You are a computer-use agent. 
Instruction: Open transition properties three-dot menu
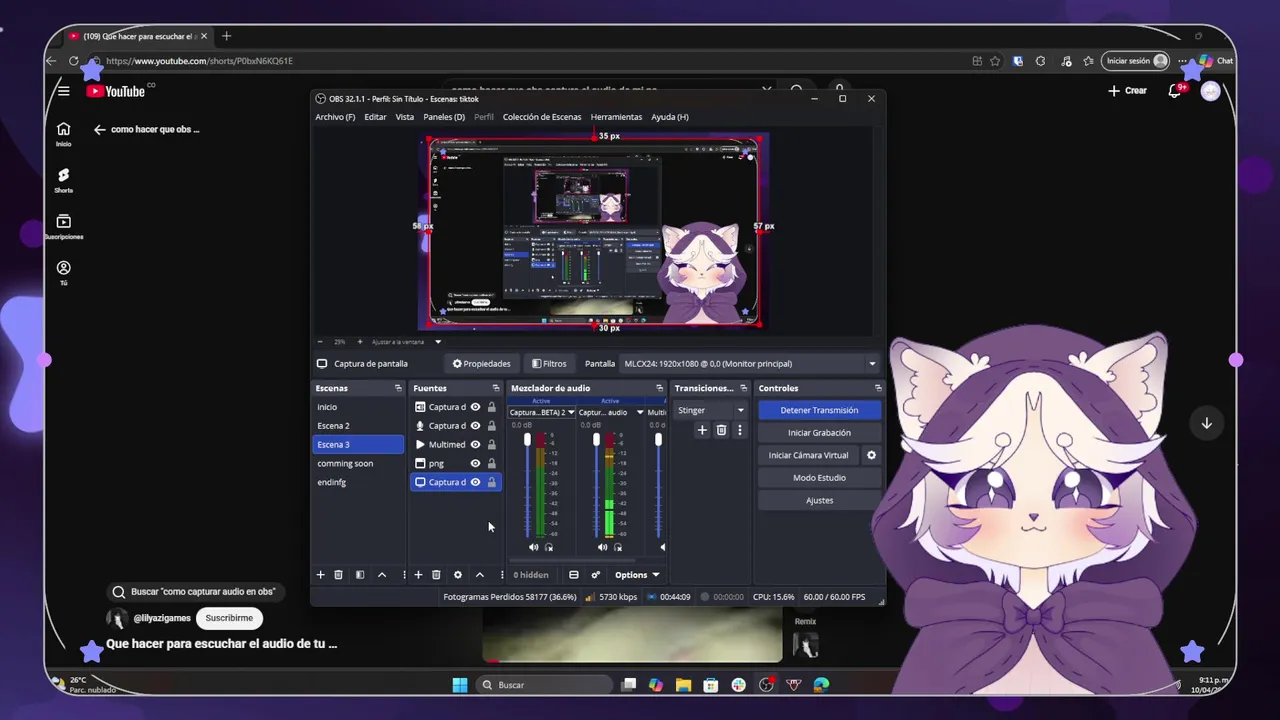tap(740, 430)
